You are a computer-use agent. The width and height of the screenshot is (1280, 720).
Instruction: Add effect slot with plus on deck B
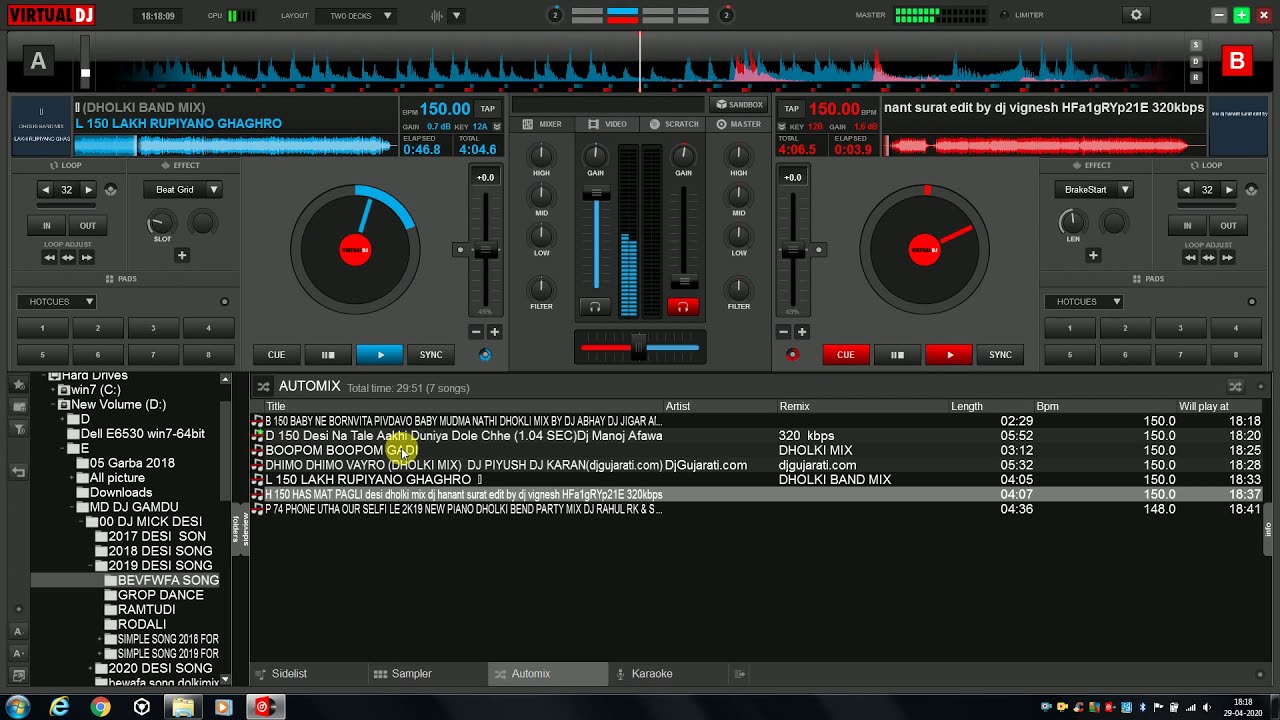point(1093,255)
